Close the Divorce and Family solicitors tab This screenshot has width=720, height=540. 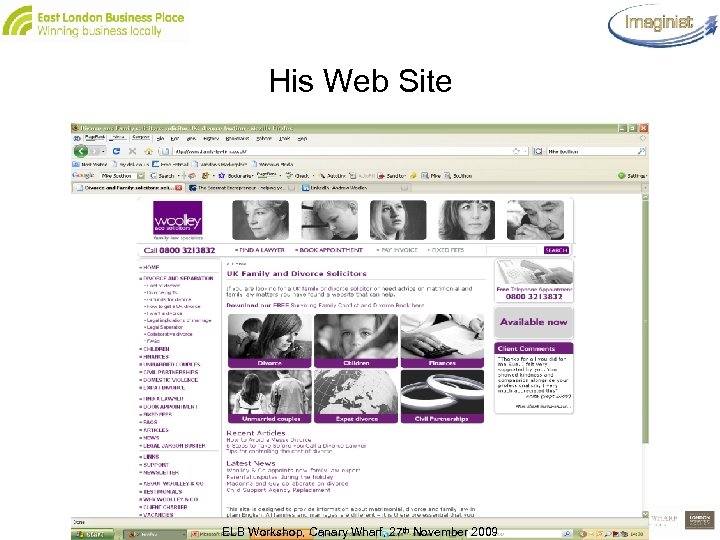pos(179,188)
